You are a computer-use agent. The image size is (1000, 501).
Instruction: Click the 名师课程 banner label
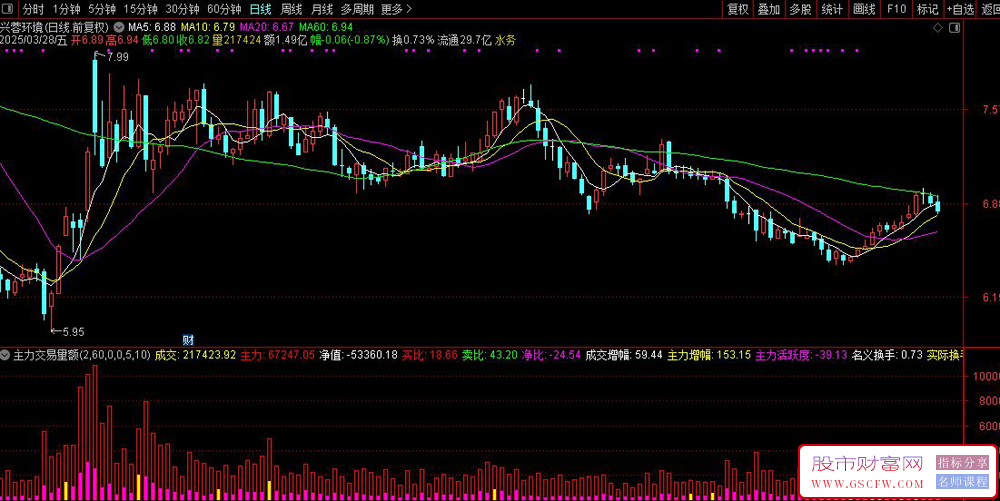(962, 482)
